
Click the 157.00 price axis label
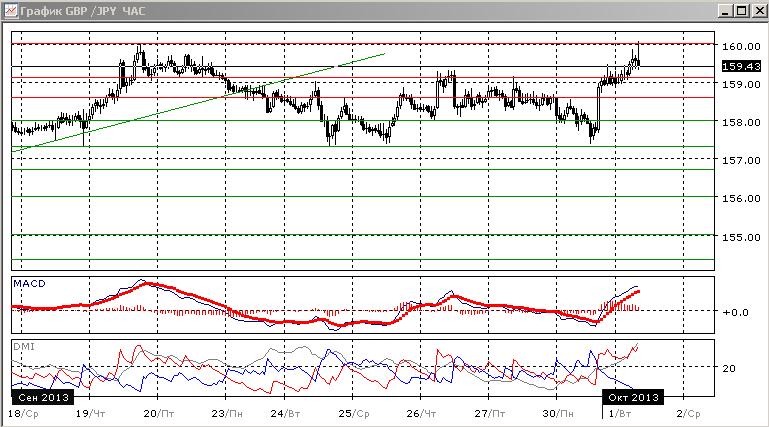(x=741, y=160)
